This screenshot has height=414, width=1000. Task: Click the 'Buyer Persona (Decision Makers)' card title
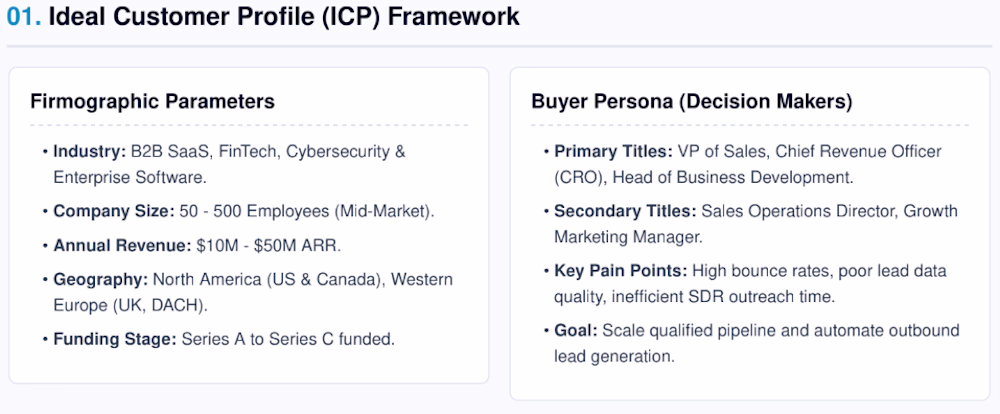click(x=691, y=101)
